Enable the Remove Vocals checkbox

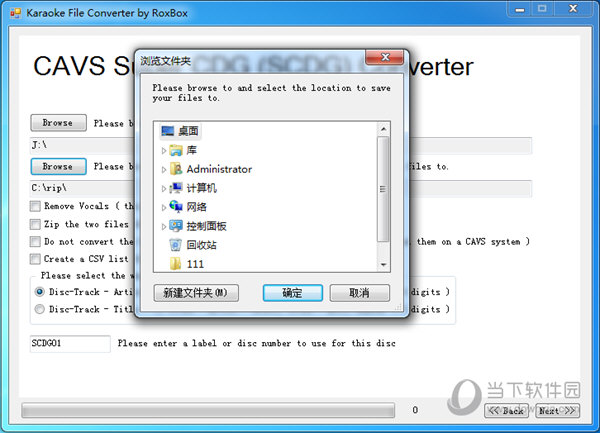35,207
